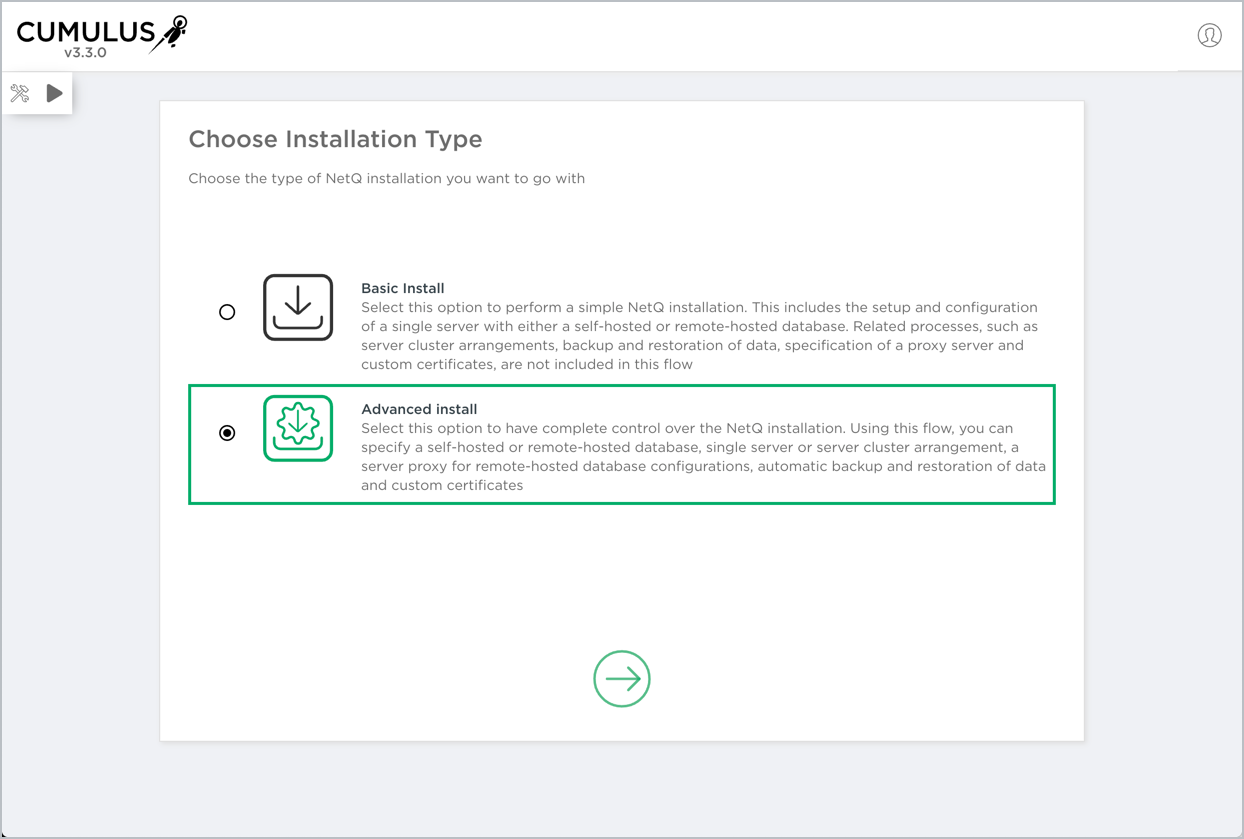Click the "Basic Install" option title

tap(402, 288)
